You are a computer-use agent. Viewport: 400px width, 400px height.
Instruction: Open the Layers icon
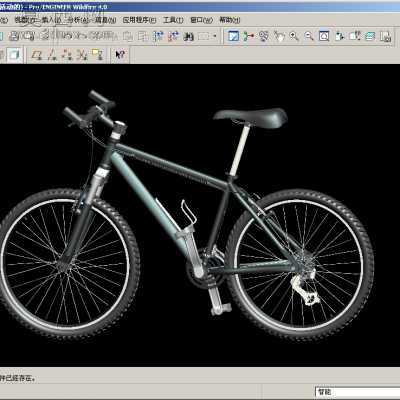click(x=370, y=36)
